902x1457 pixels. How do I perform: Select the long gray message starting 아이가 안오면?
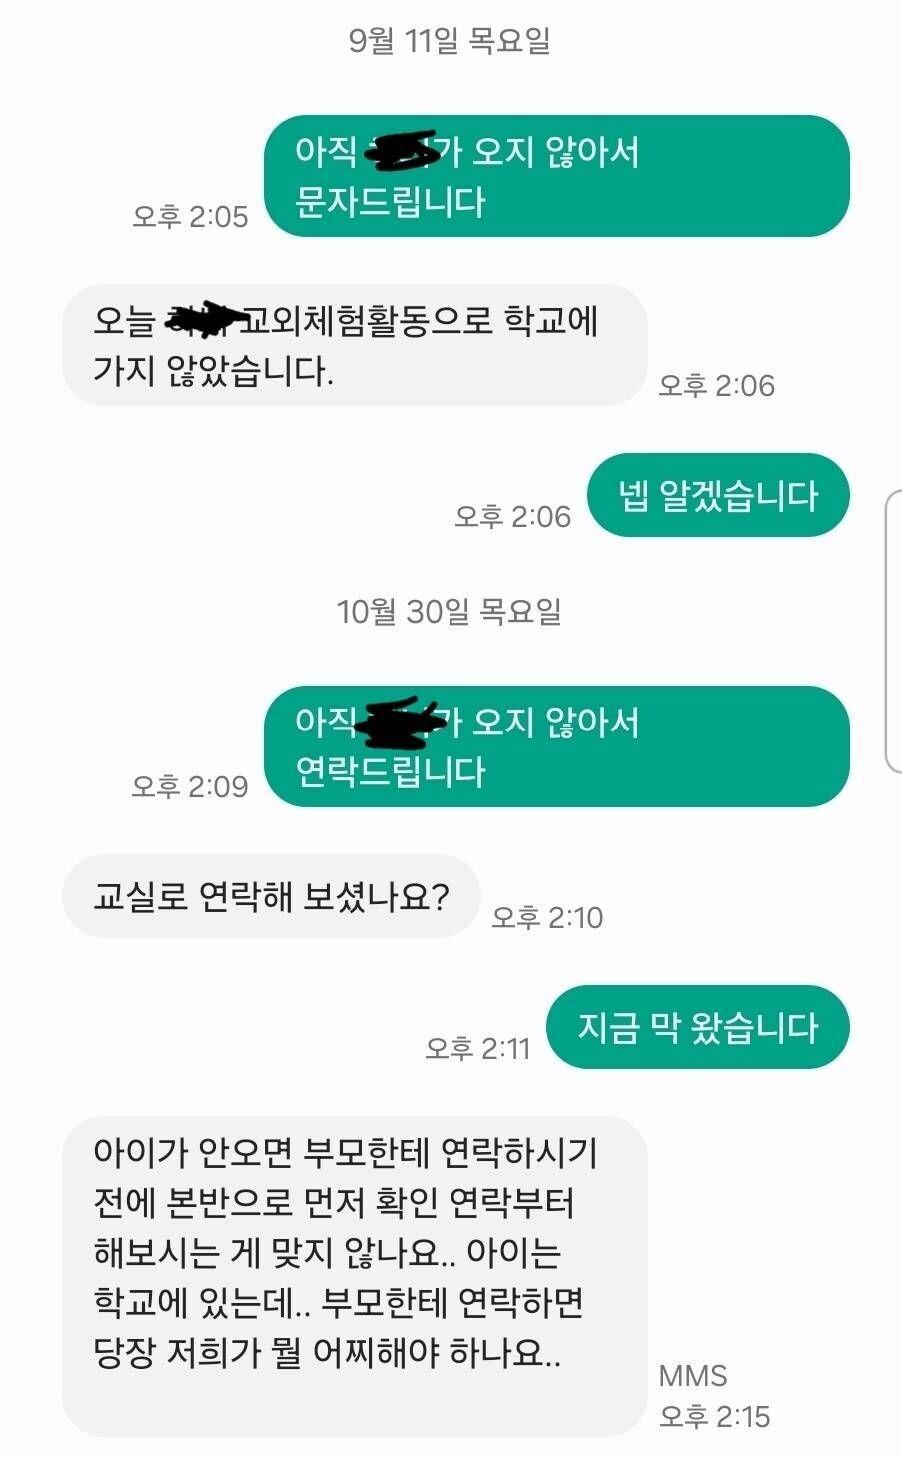coord(355,1277)
